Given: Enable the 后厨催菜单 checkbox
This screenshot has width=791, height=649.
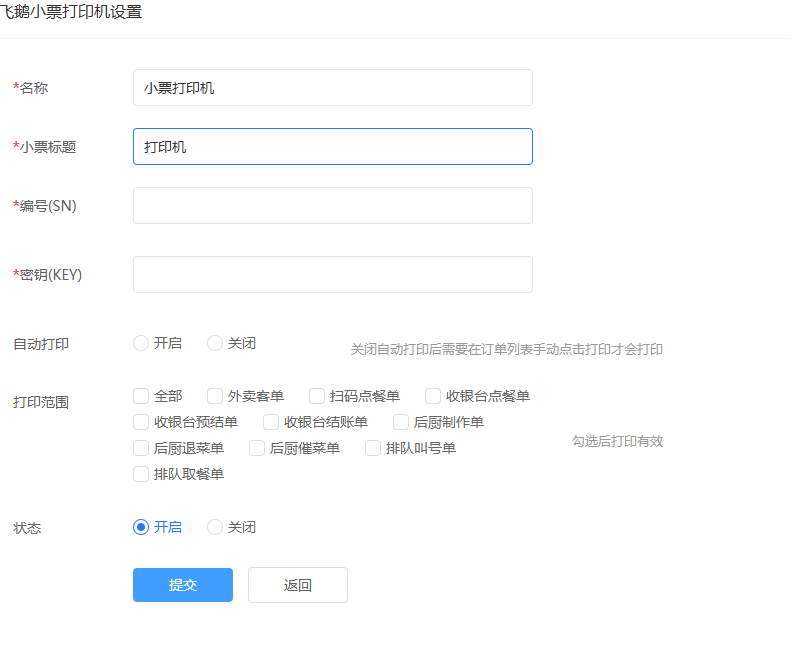Looking at the screenshot, I should [257, 448].
